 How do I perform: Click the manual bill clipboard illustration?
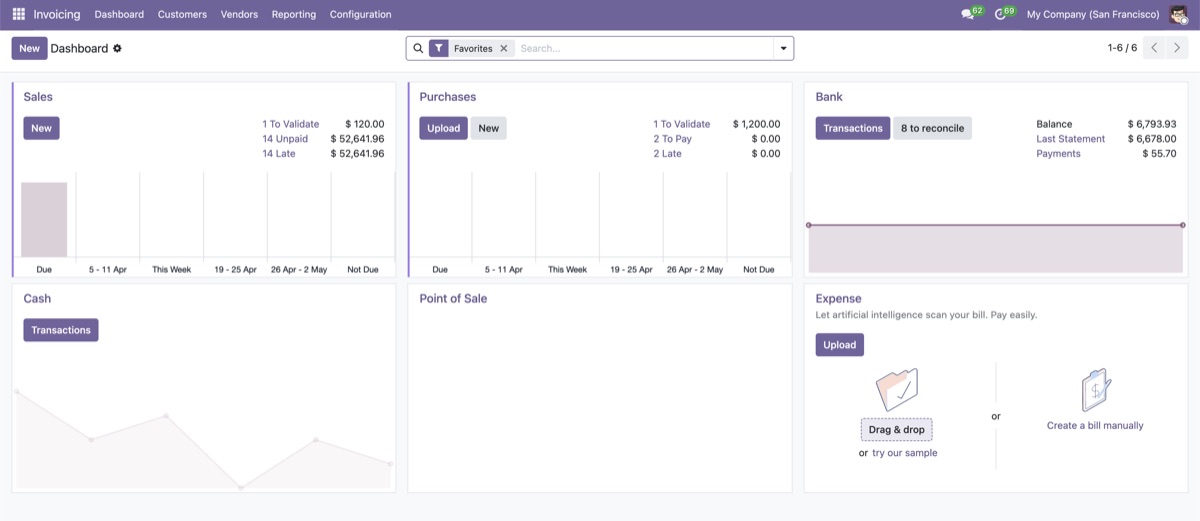(x=1096, y=390)
